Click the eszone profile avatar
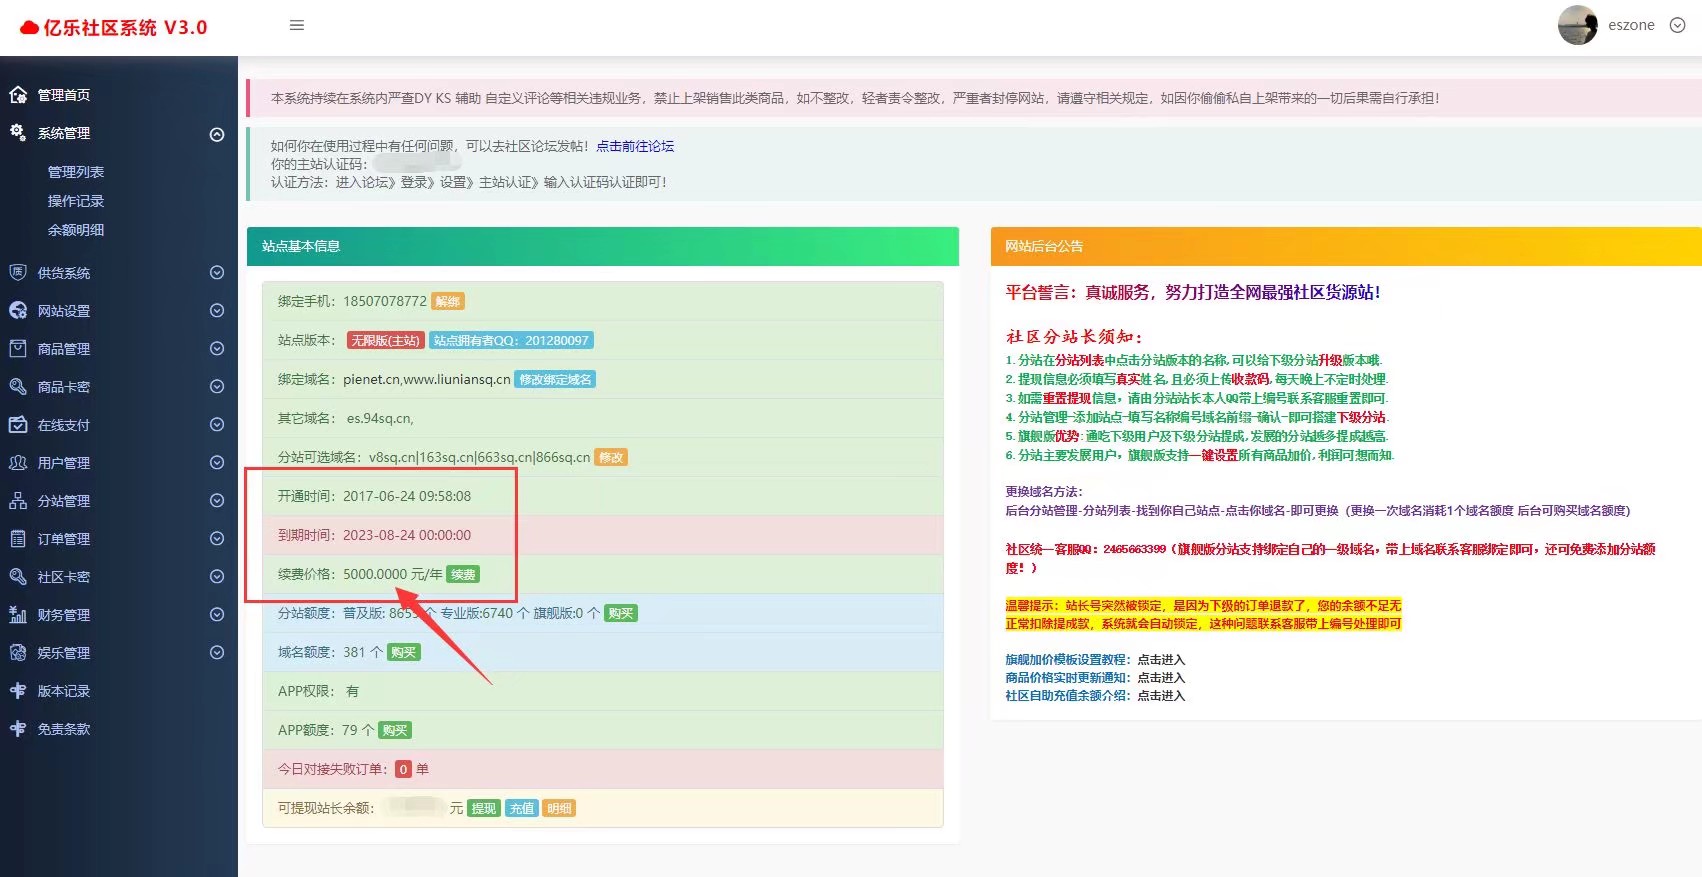1702x877 pixels. (x=1577, y=26)
